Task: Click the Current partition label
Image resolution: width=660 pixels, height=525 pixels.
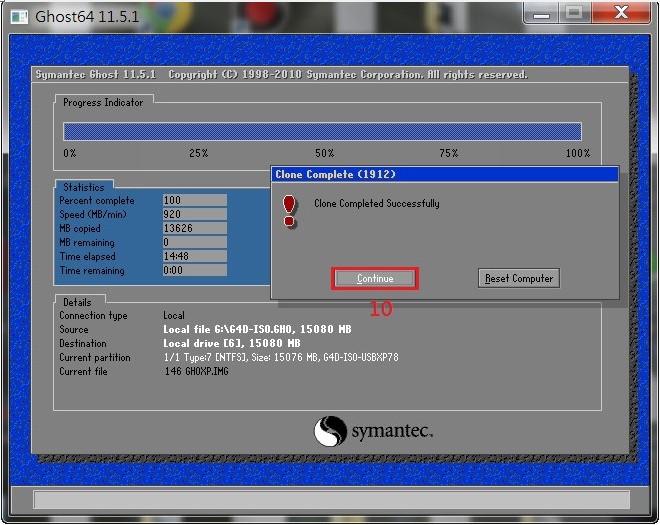Action: click(x=95, y=357)
